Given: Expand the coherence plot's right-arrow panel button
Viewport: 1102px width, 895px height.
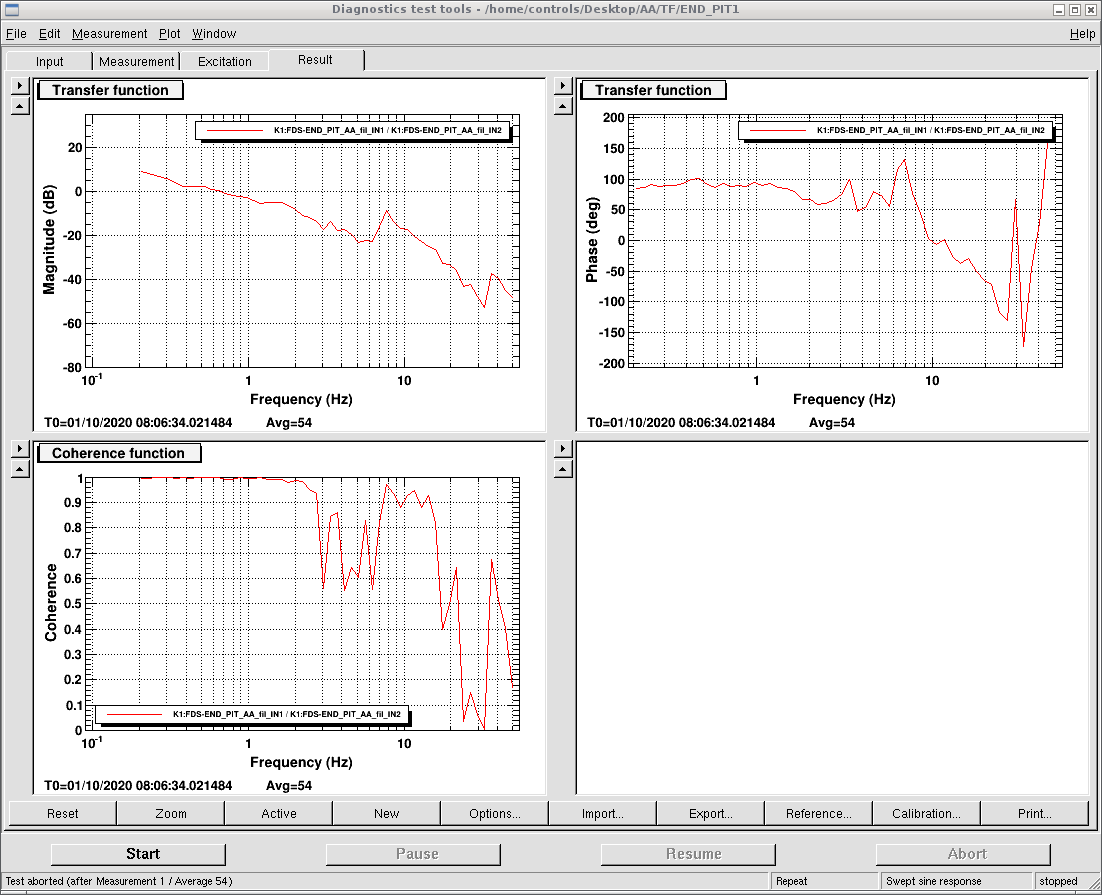Looking at the screenshot, I should (20, 449).
